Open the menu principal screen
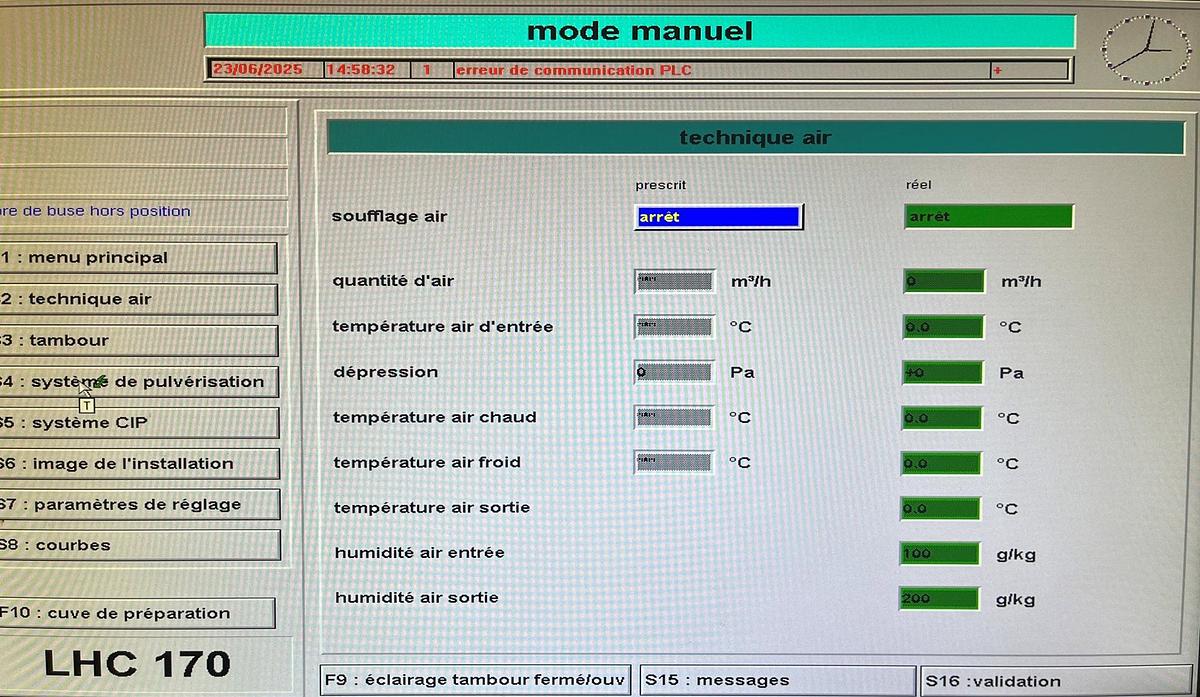 tap(138, 258)
